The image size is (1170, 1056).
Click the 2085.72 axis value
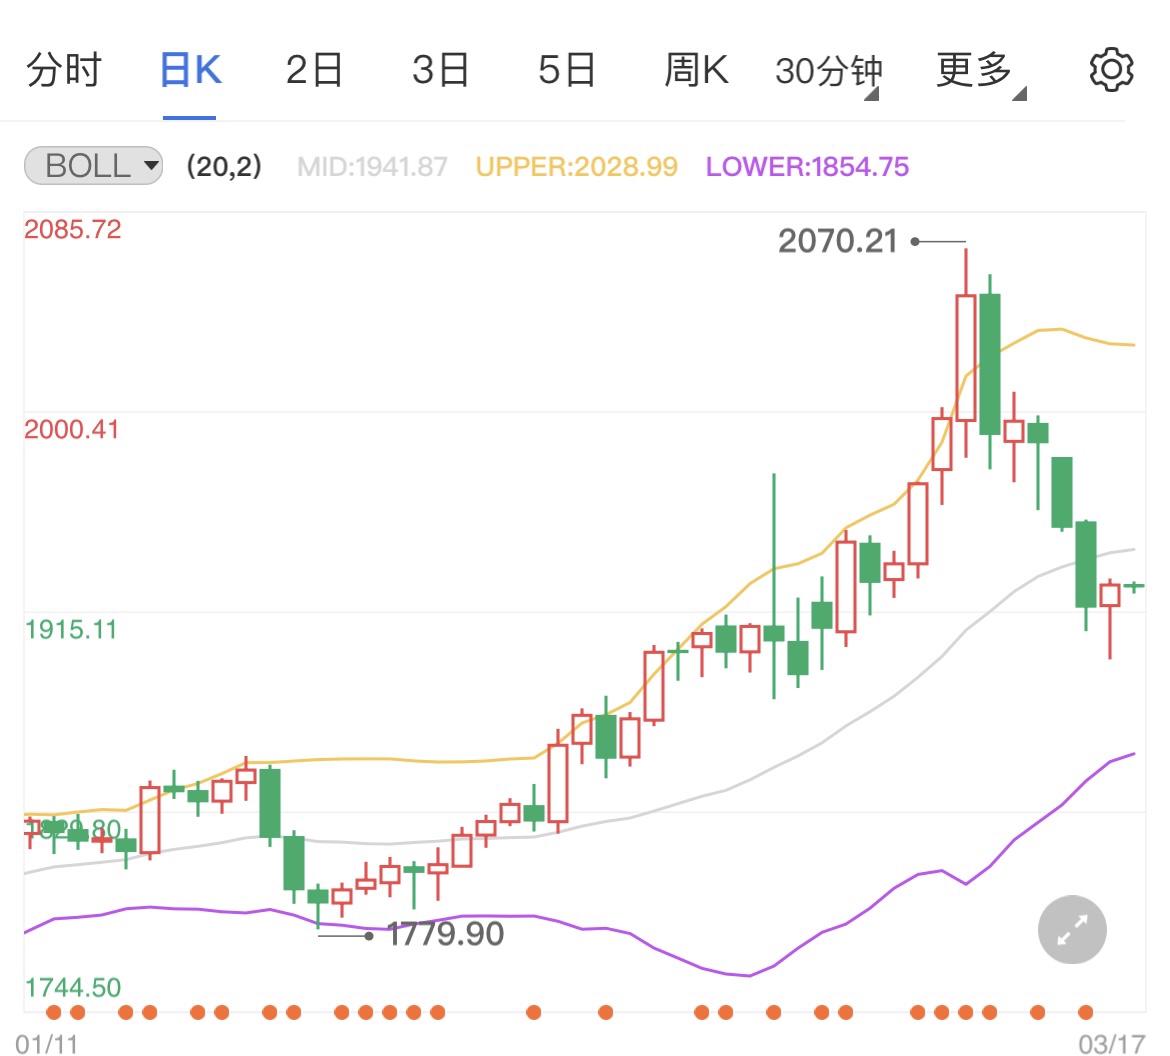point(72,229)
